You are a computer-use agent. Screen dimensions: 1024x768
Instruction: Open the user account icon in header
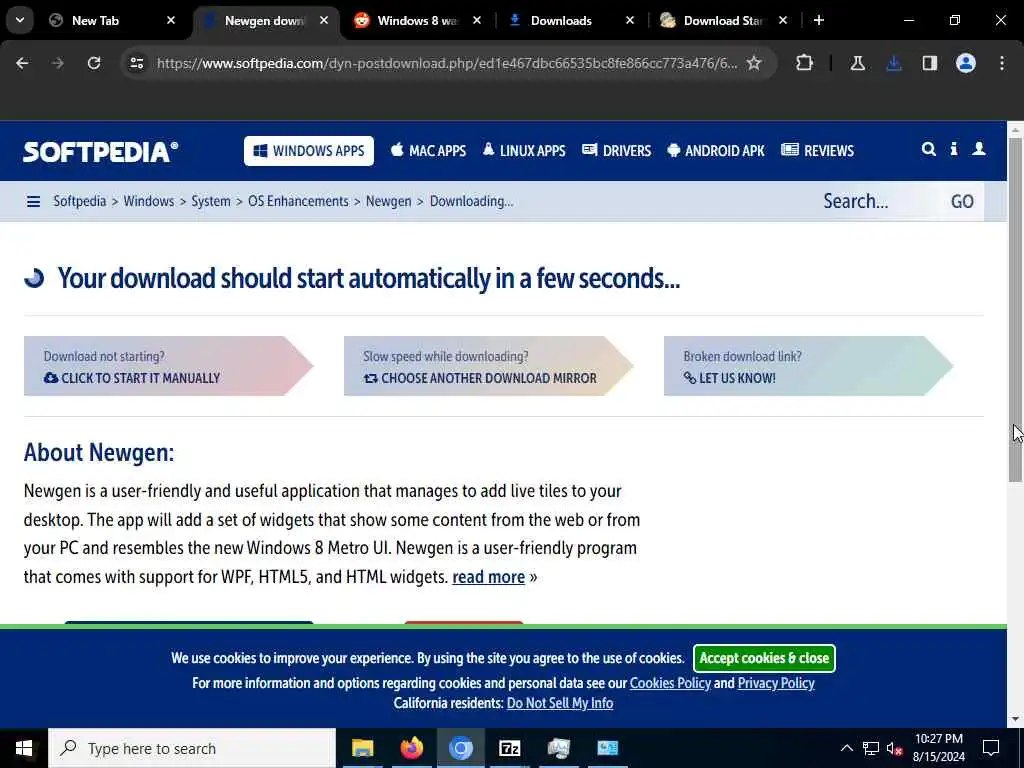pyautogui.click(x=979, y=150)
